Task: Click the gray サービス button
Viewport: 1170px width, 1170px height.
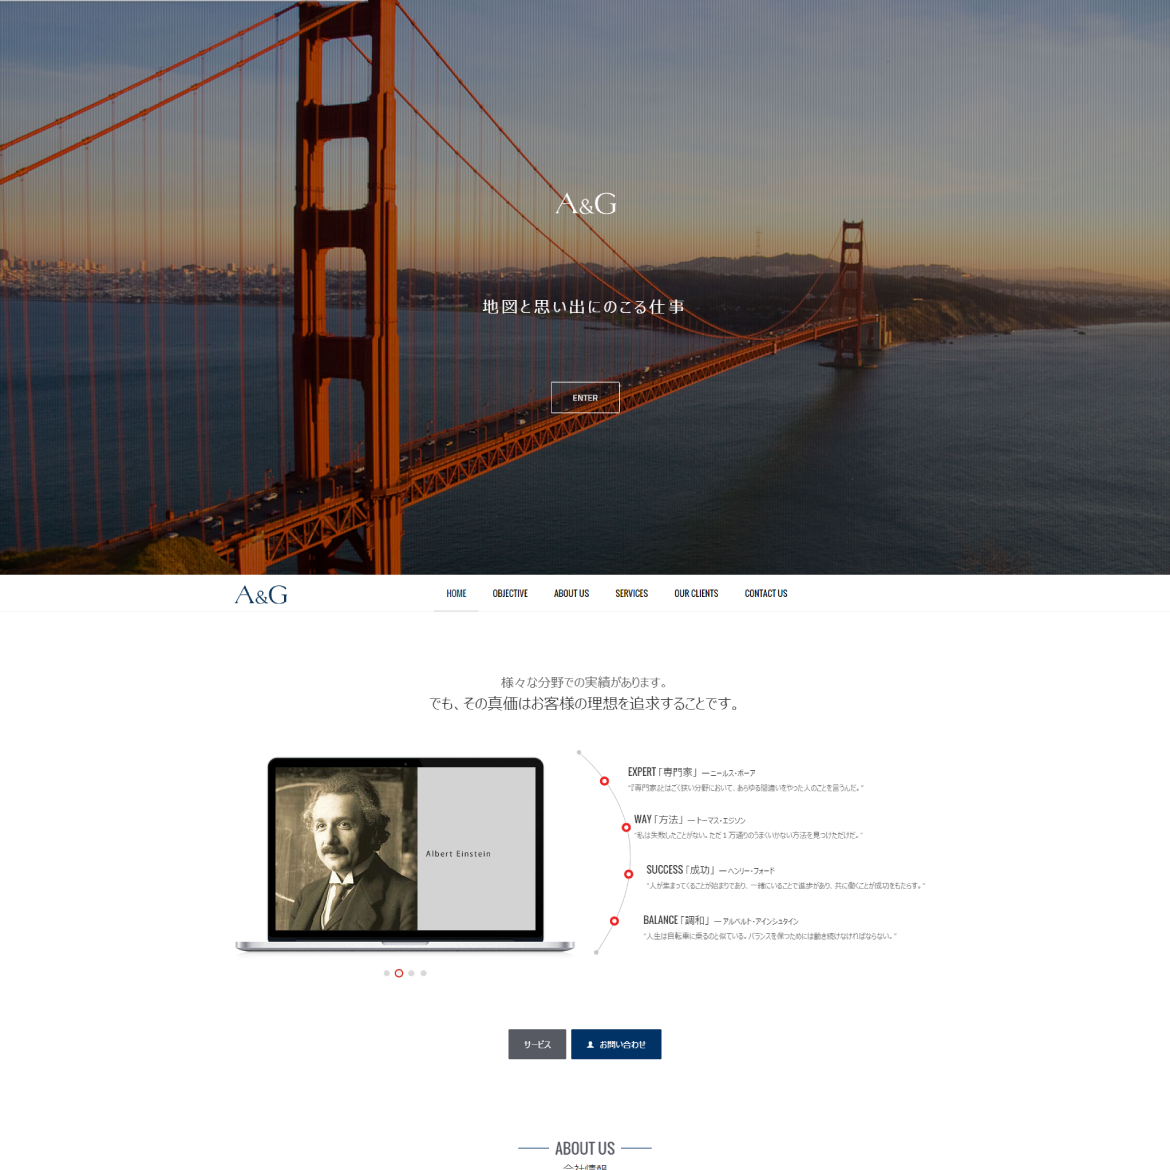Action: [x=537, y=1044]
